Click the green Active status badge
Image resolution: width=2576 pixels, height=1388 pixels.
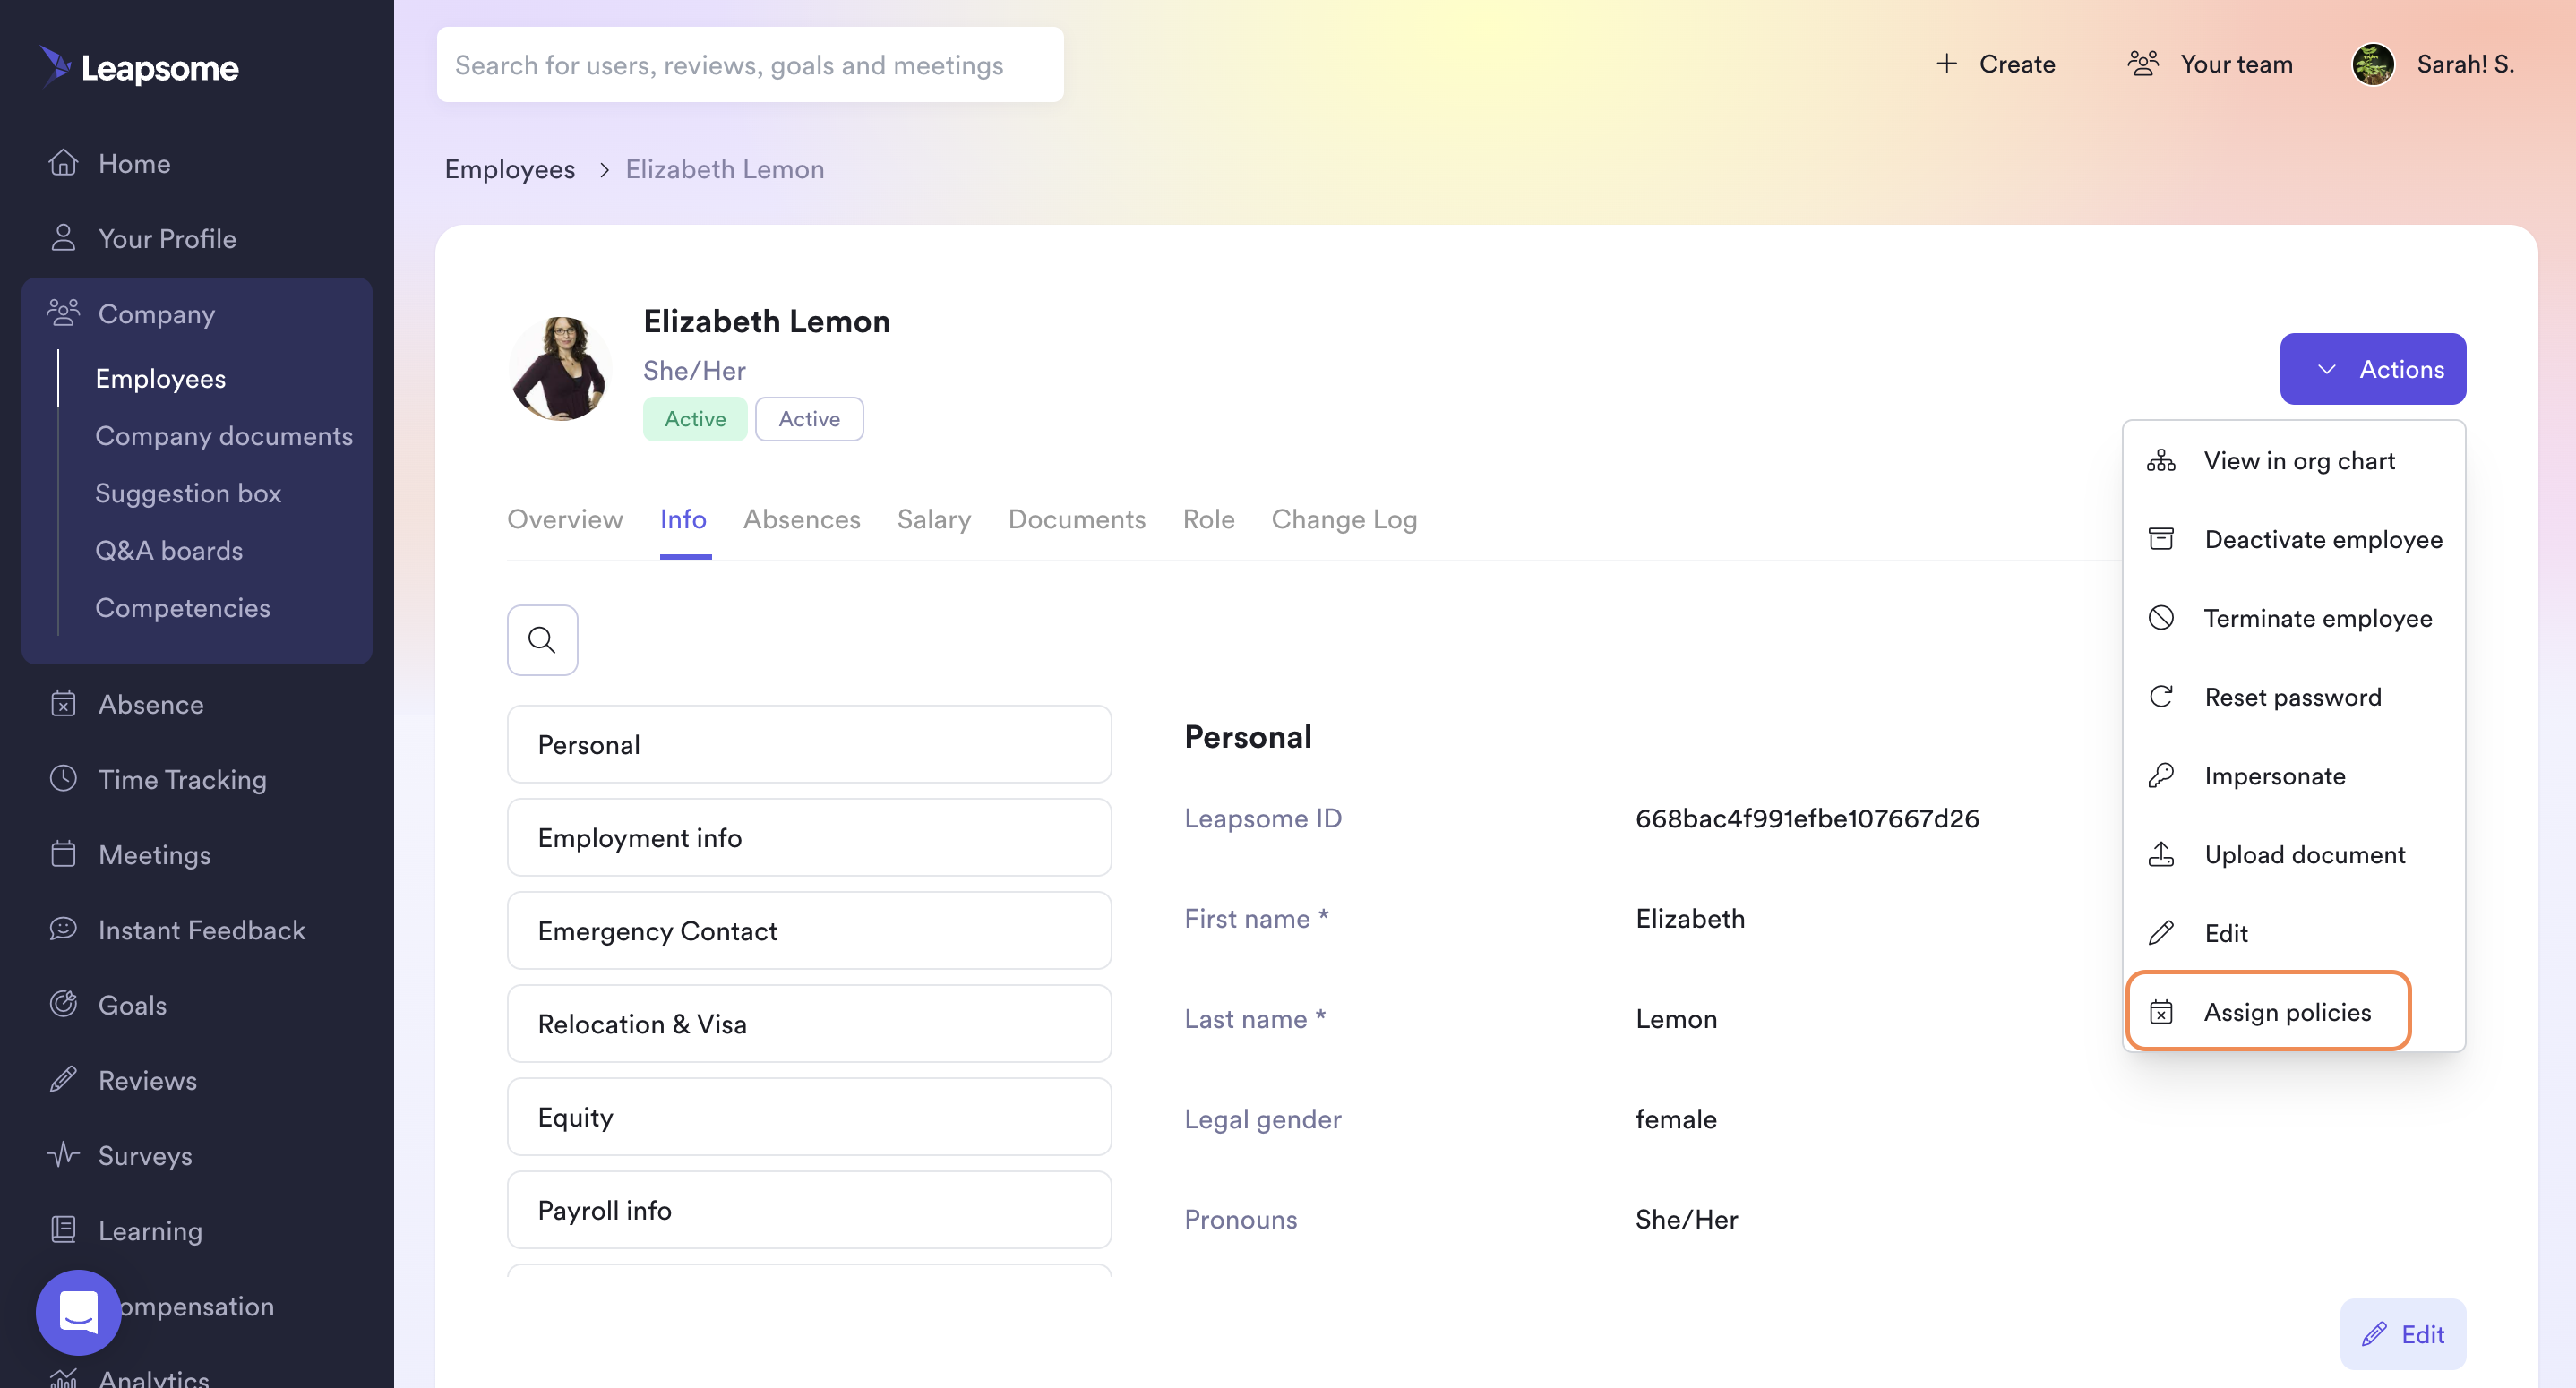(695, 419)
